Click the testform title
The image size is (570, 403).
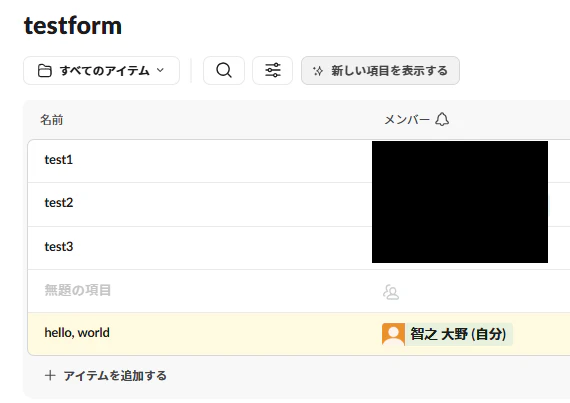pos(73,25)
